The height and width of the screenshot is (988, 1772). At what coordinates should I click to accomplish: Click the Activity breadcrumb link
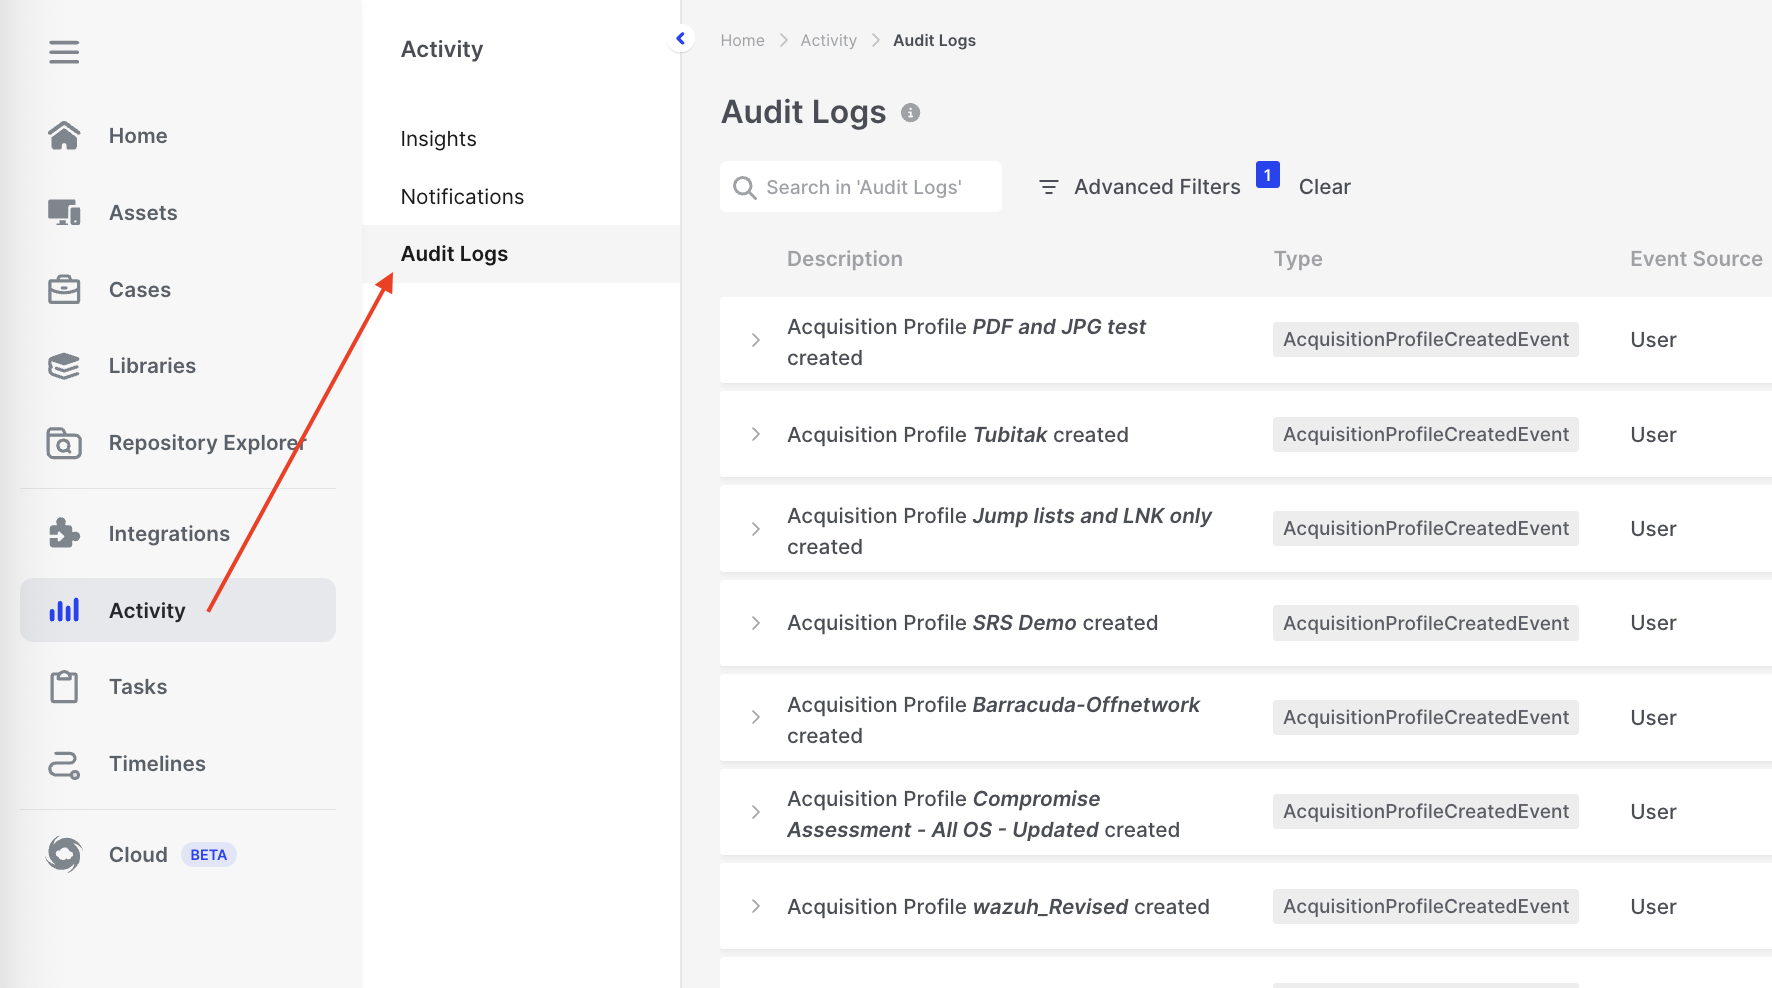[828, 41]
